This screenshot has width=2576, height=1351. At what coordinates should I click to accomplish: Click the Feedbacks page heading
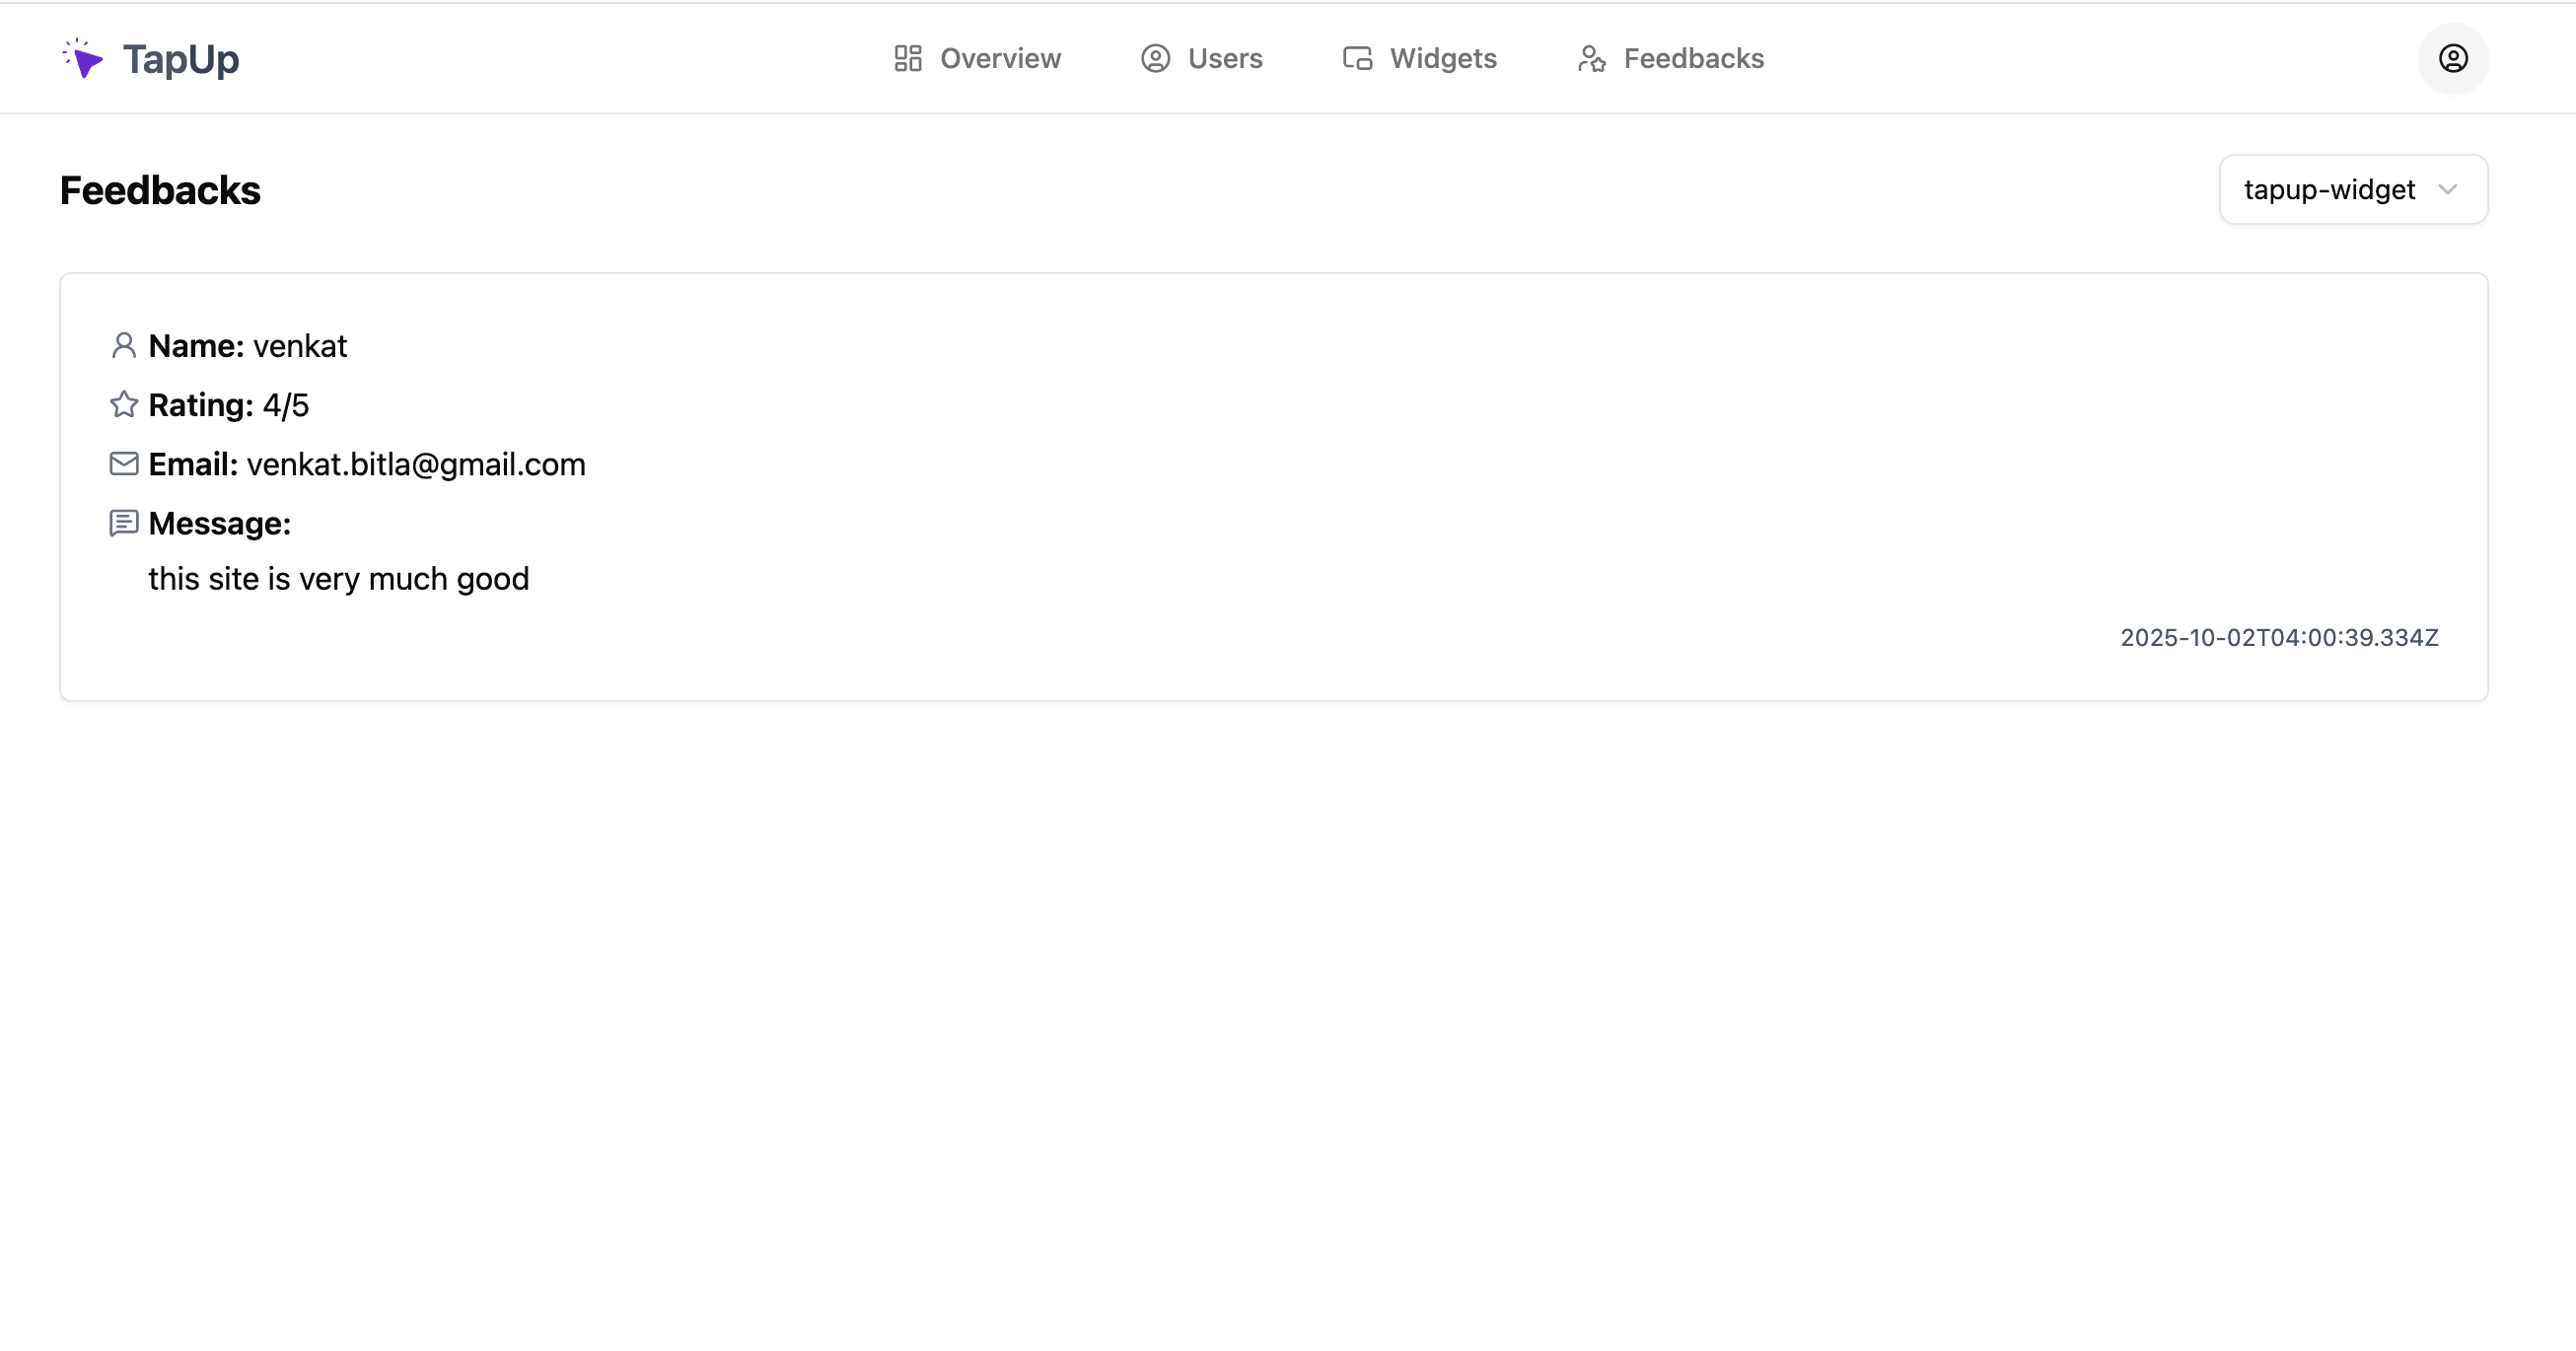160,190
